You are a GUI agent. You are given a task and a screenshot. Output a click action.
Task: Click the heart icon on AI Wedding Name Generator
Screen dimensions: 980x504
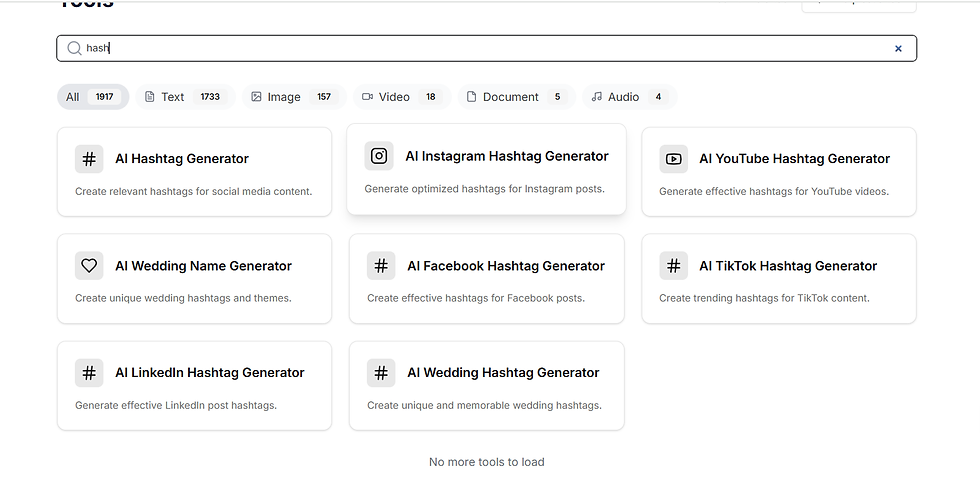pos(89,266)
